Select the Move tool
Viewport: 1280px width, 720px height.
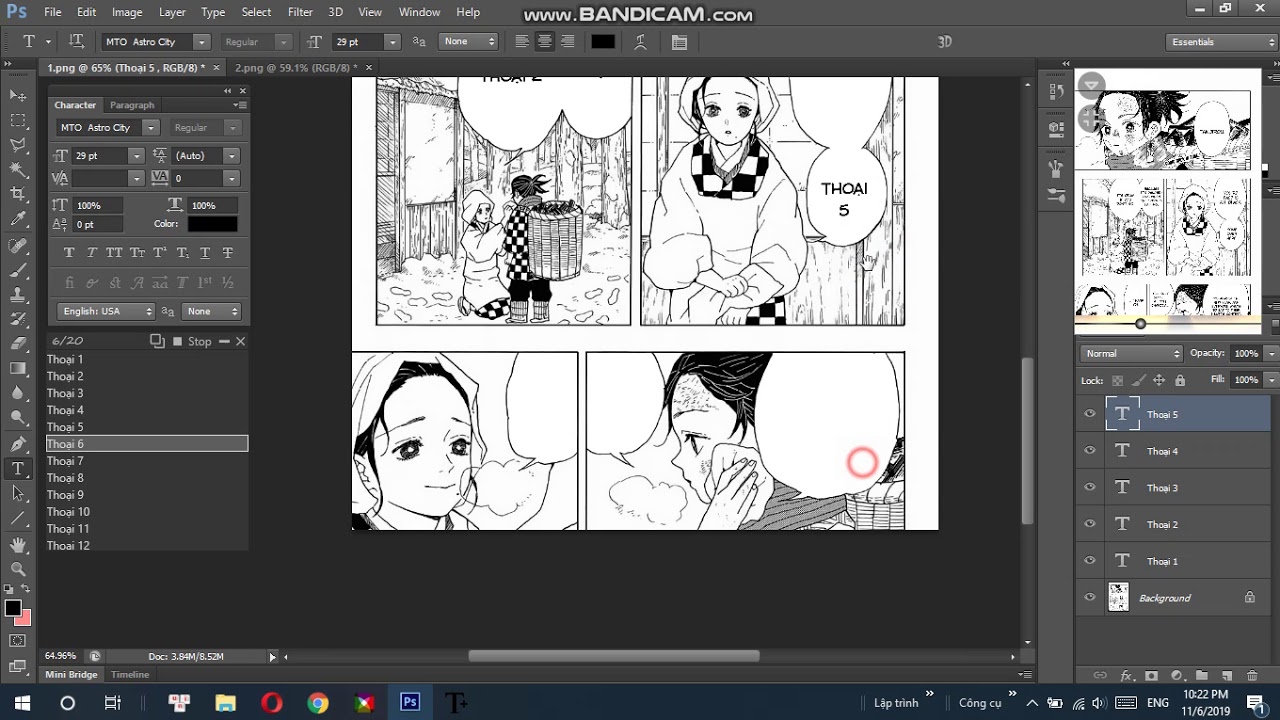[x=18, y=95]
